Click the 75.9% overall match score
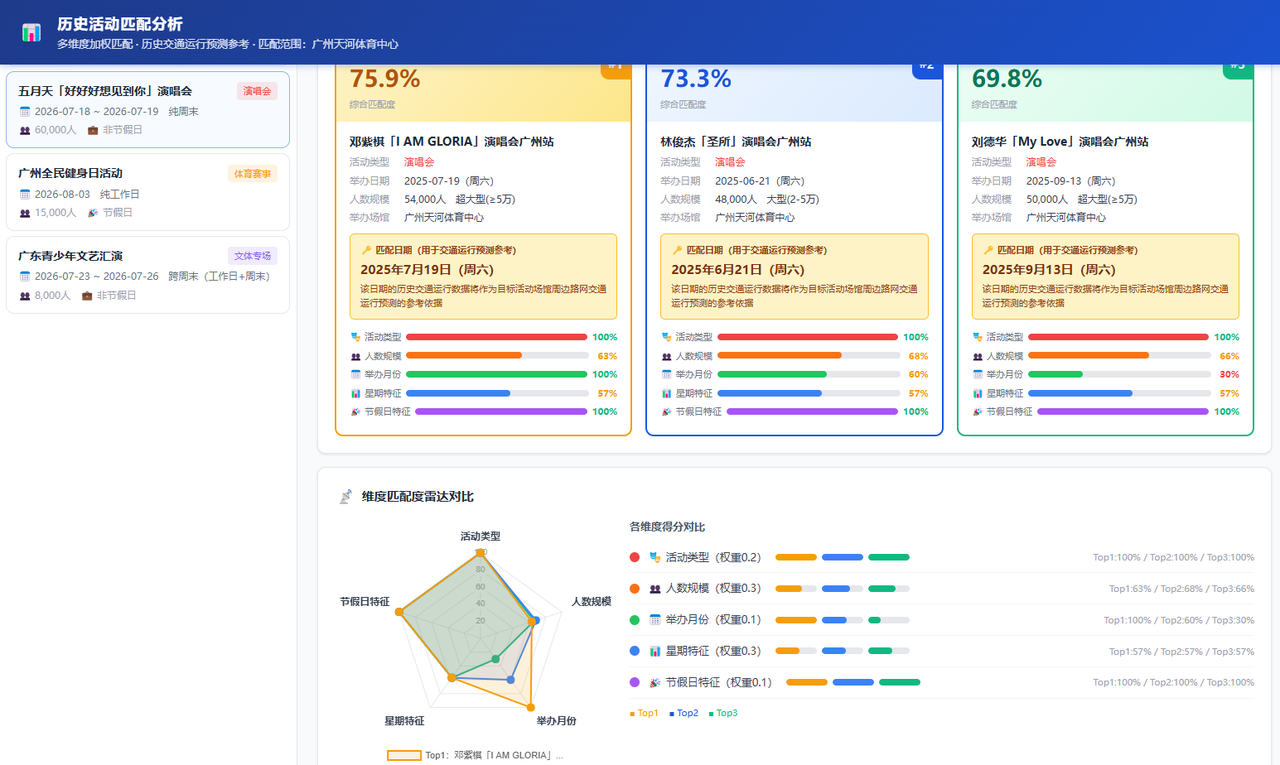 385,79
